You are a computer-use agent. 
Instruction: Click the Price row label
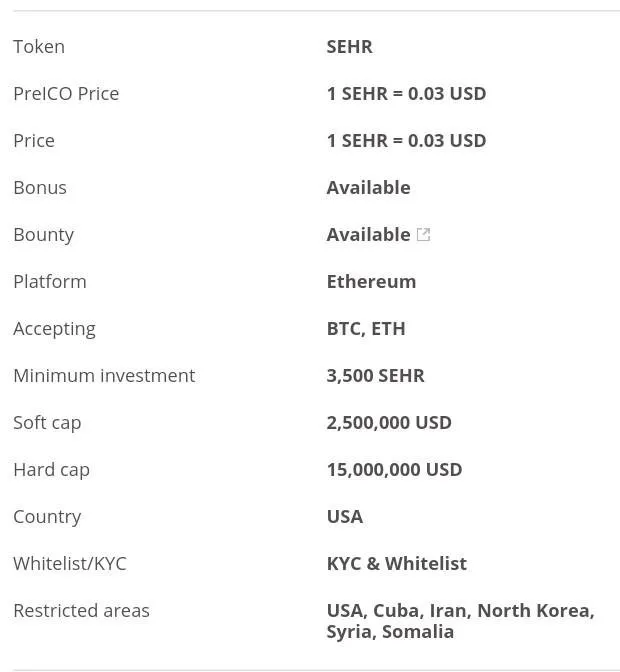34,141
